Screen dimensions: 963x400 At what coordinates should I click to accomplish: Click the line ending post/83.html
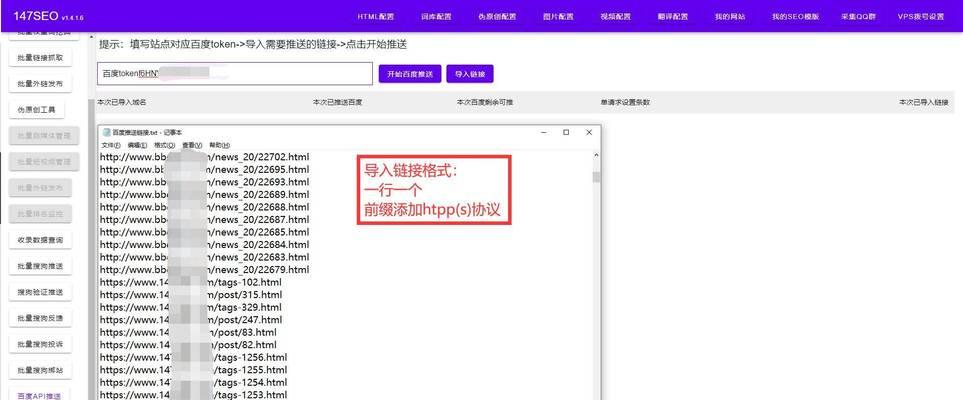coord(188,332)
